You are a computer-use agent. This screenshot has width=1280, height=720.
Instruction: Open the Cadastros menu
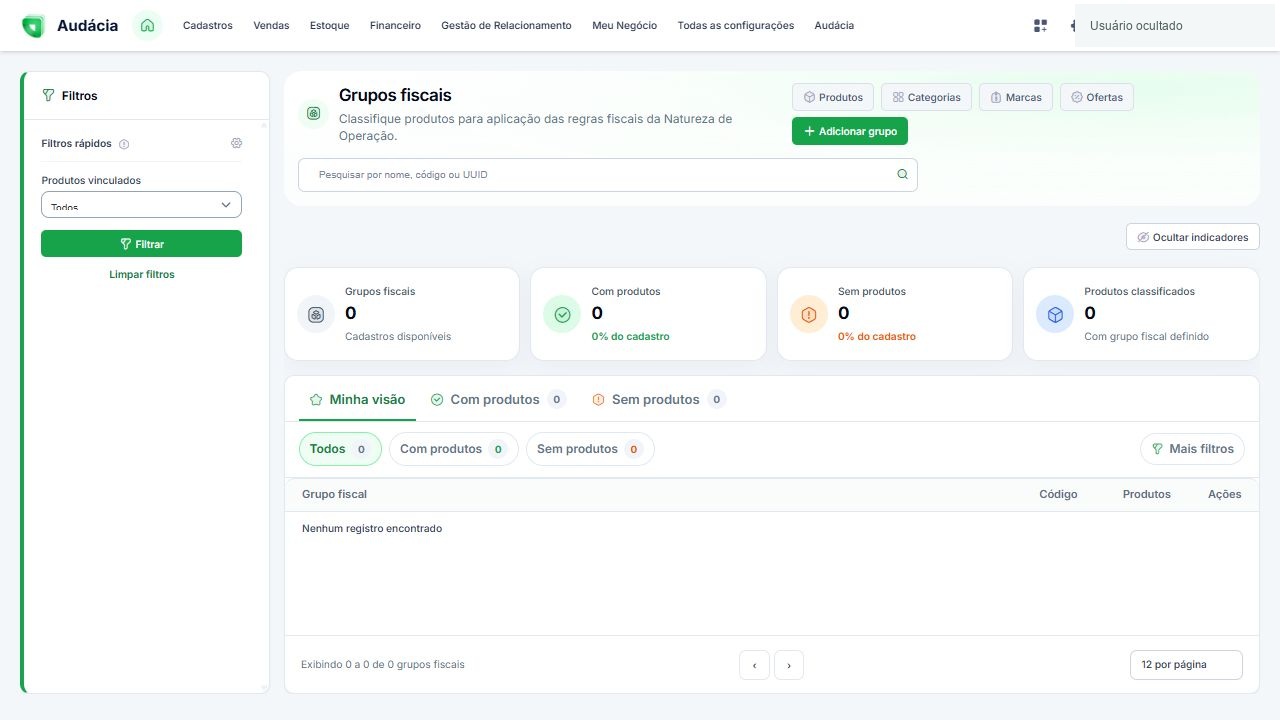tap(208, 26)
